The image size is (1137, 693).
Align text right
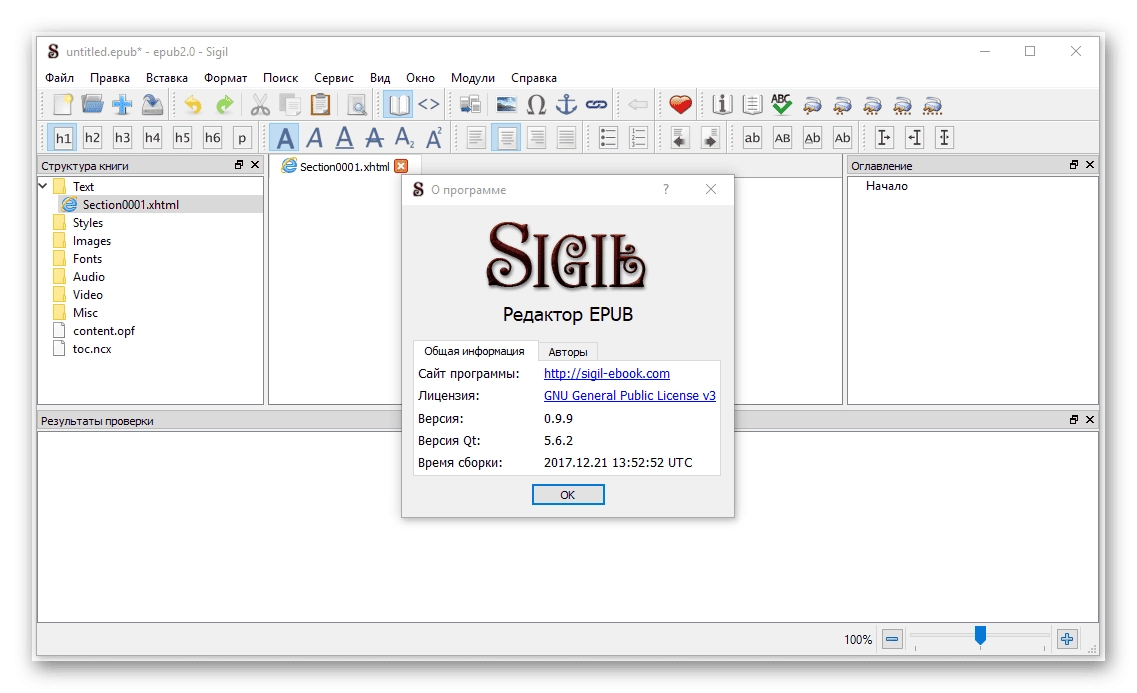tap(537, 138)
